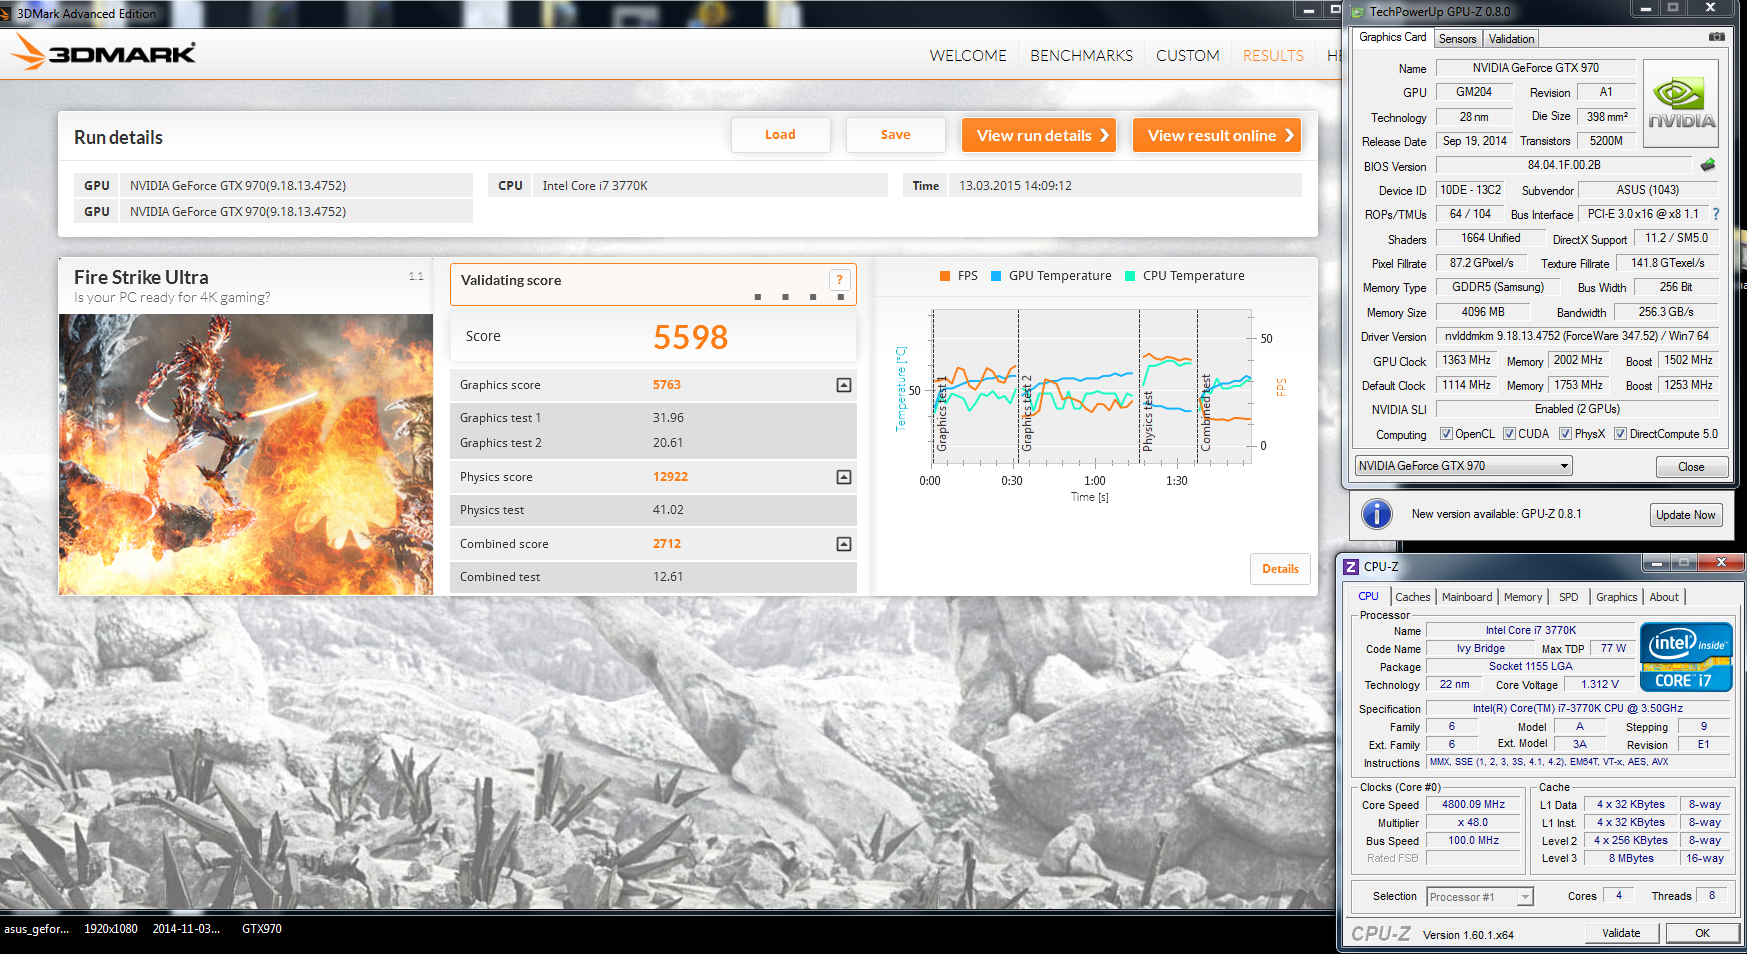Open View run details

[1041, 135]
